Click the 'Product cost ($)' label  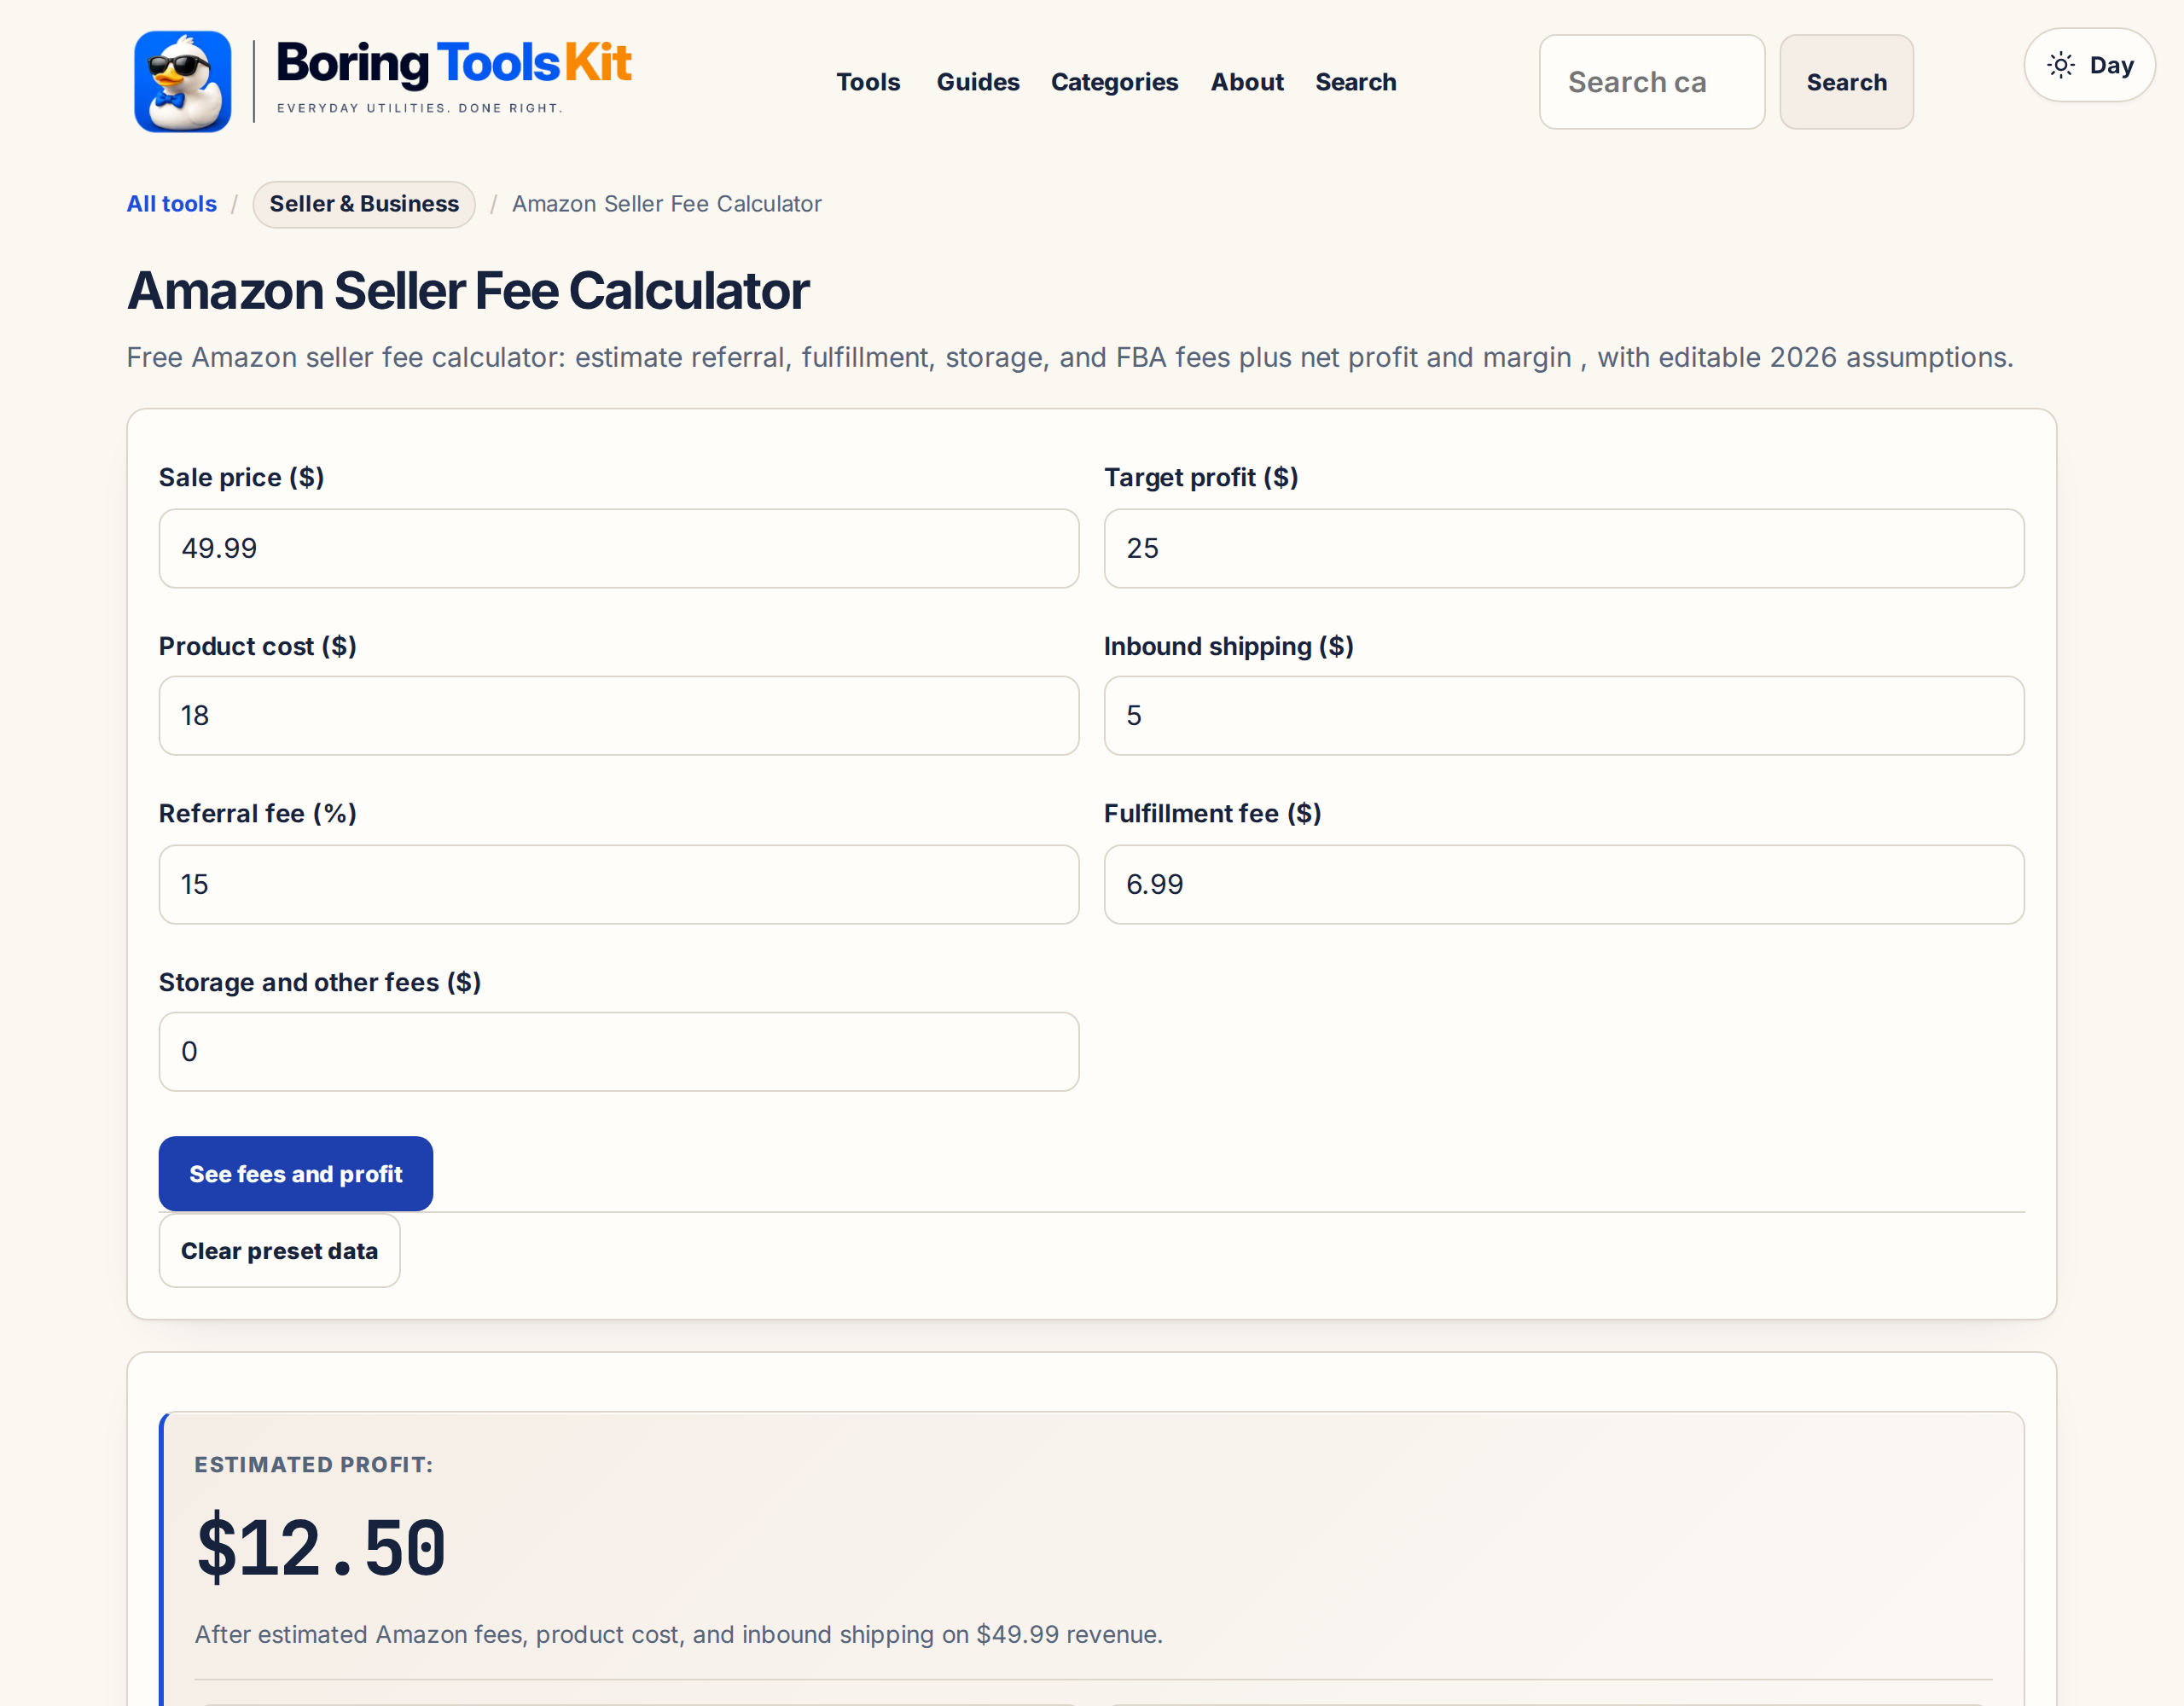[x=258, y=646]
